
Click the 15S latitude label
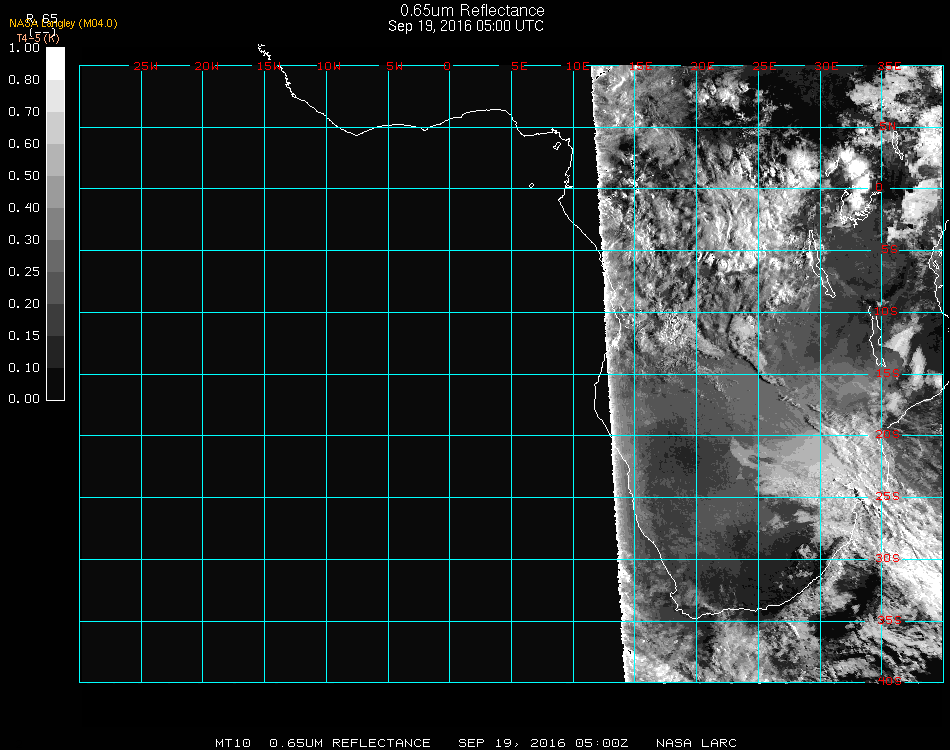pyautogui.click(x=887, y=374)
